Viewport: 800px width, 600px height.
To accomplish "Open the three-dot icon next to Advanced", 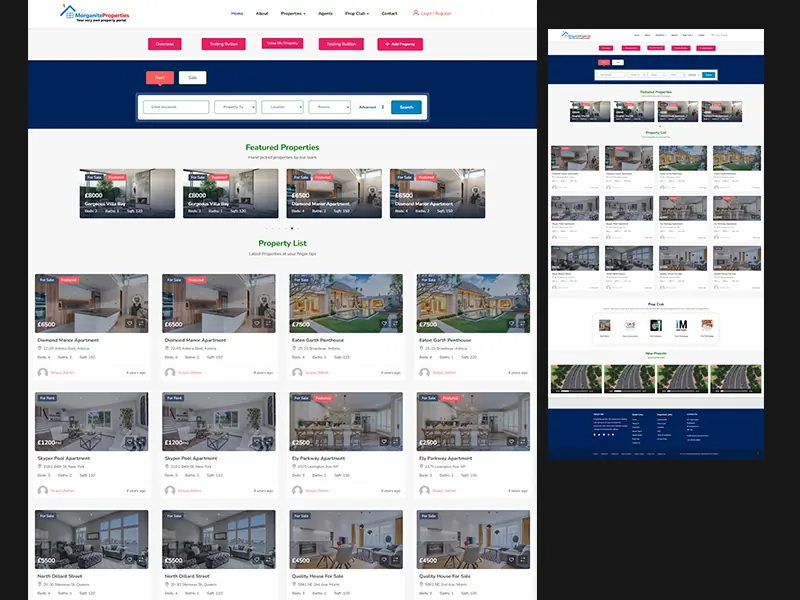I will click(x=383, y=107).
